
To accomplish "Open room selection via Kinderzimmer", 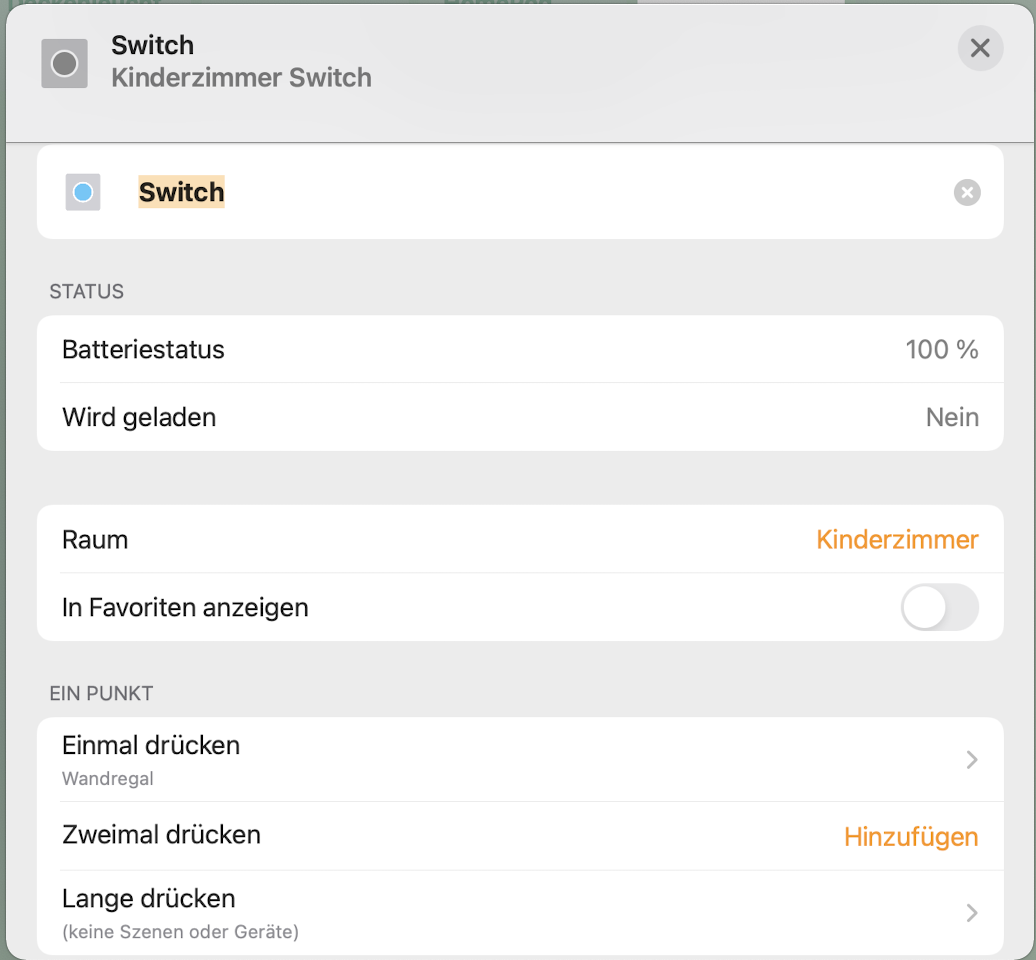I will point(897,540).
